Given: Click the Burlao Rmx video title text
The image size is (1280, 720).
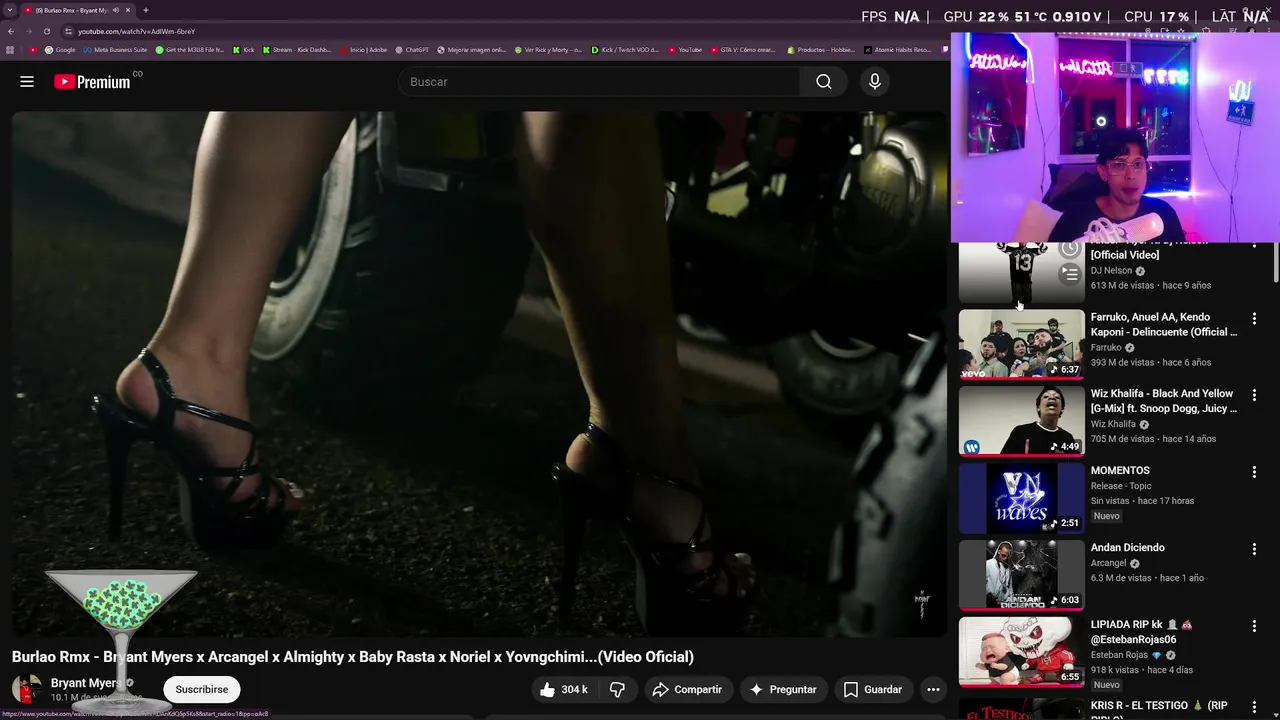Looking at the screenshot, I should [x=353, y=657].
